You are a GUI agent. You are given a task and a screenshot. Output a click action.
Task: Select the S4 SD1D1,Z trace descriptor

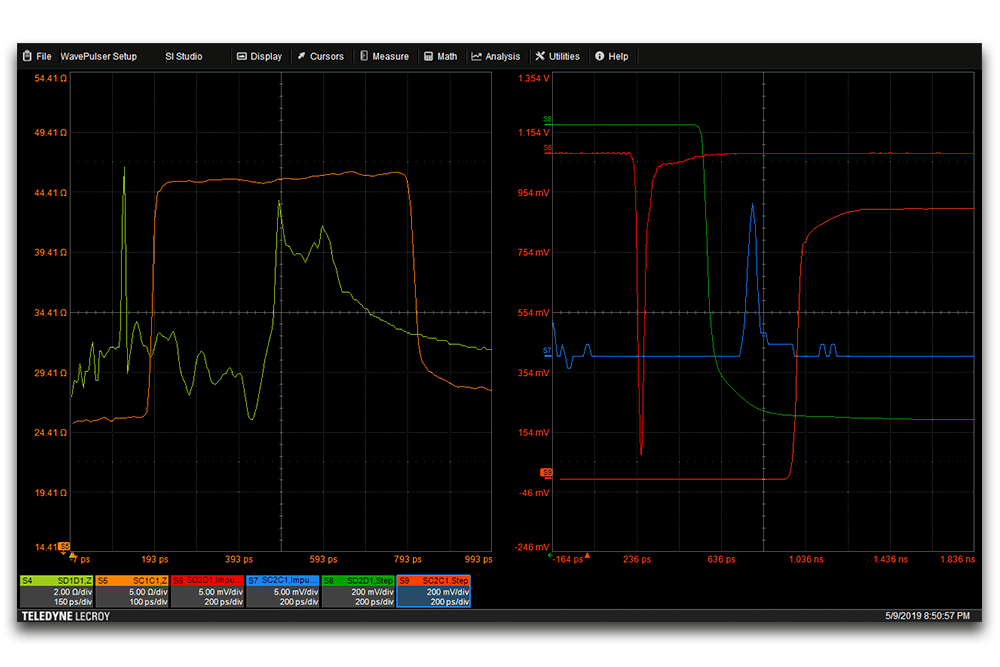[58, 591]
